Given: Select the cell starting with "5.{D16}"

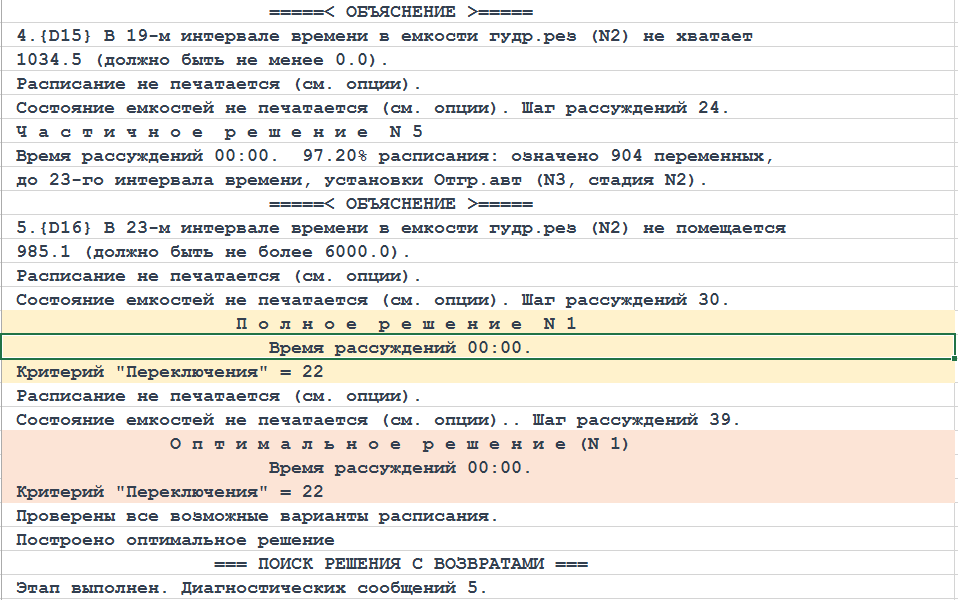Looking at the screenshot, I should [x=400, y=228].
